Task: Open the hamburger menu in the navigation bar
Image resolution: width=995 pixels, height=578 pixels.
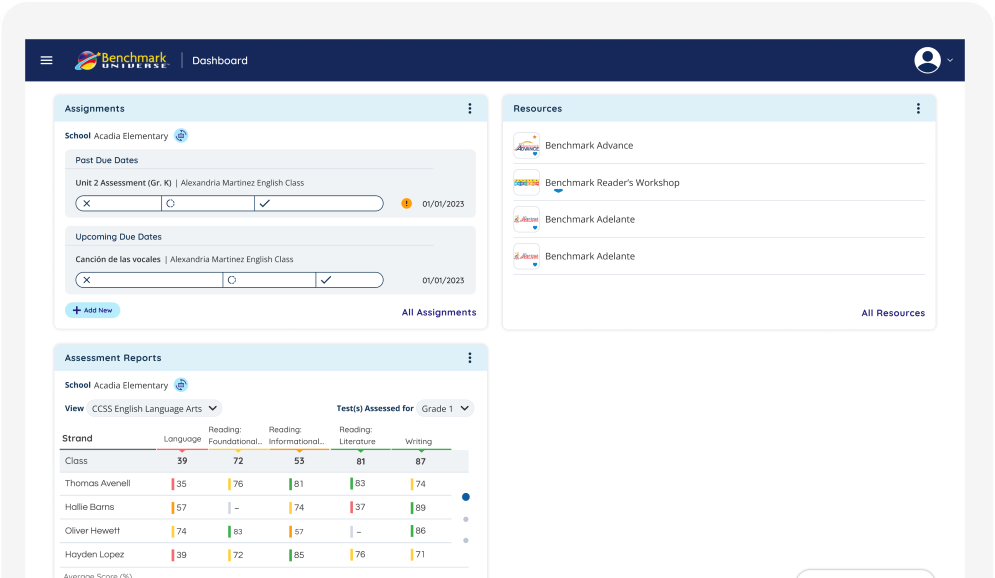Action: (46, 60)
